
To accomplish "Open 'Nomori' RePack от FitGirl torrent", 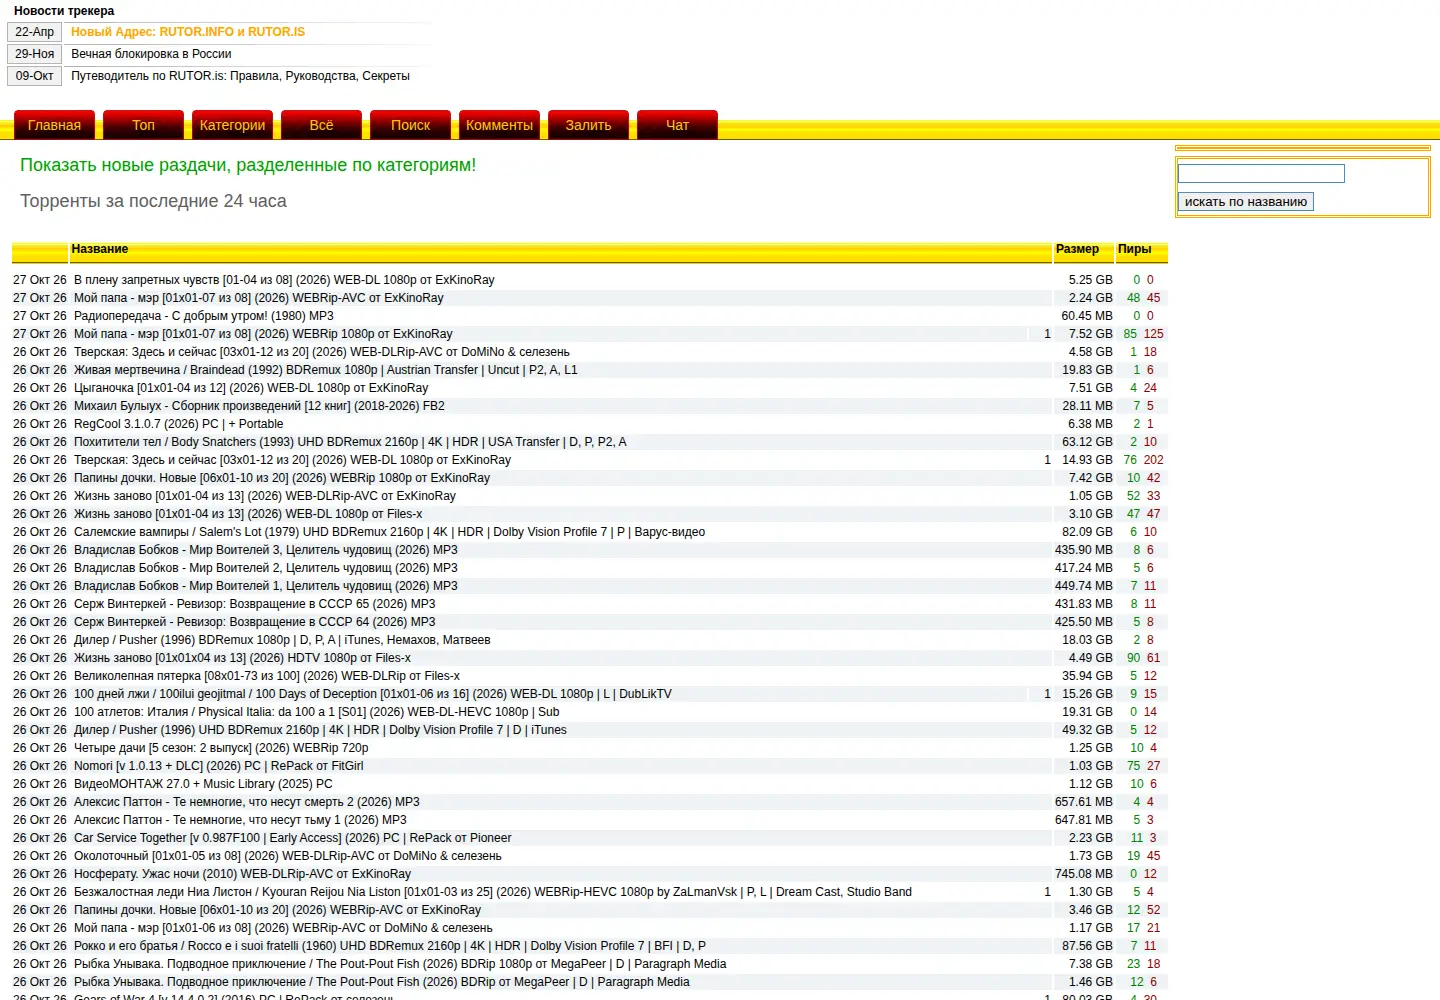I will coord(219,766).
